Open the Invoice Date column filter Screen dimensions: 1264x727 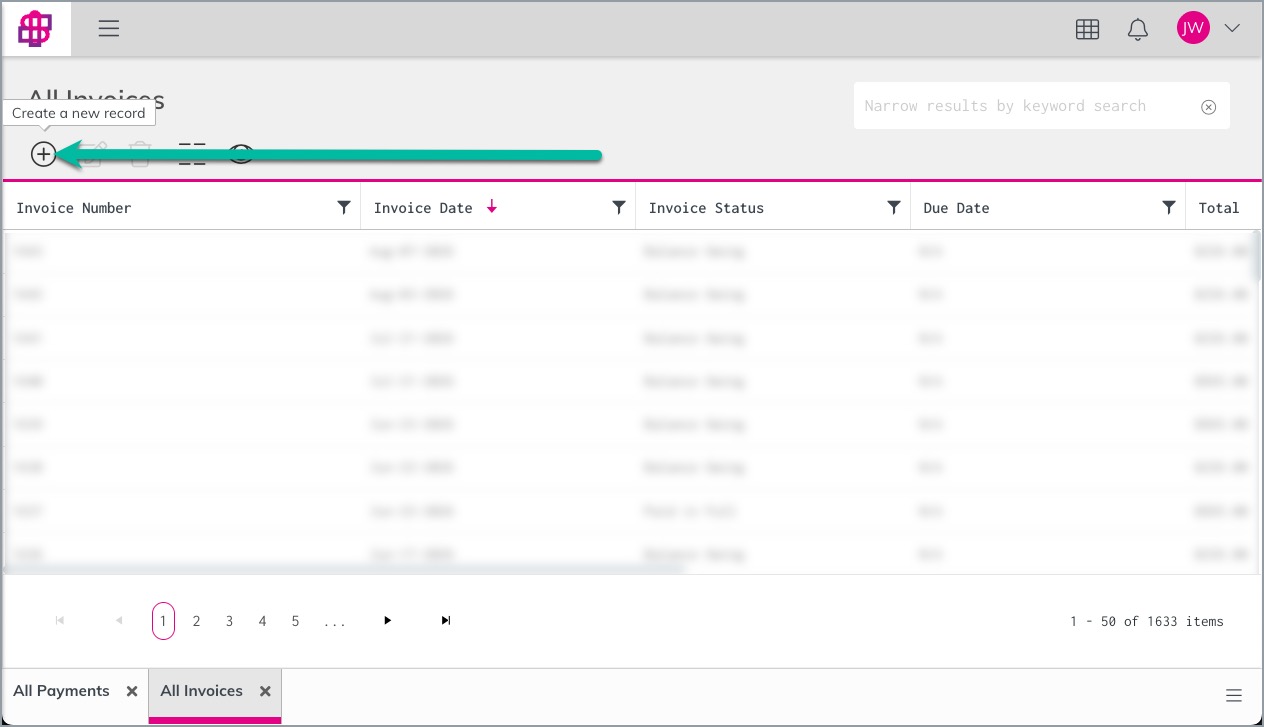coord(619,207)
